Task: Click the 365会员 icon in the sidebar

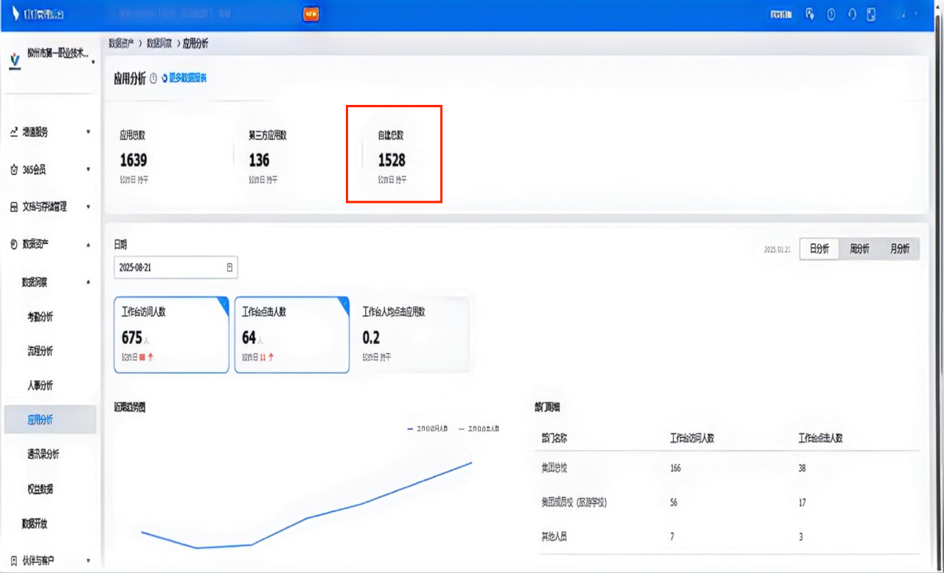Action: click(14, 170)
